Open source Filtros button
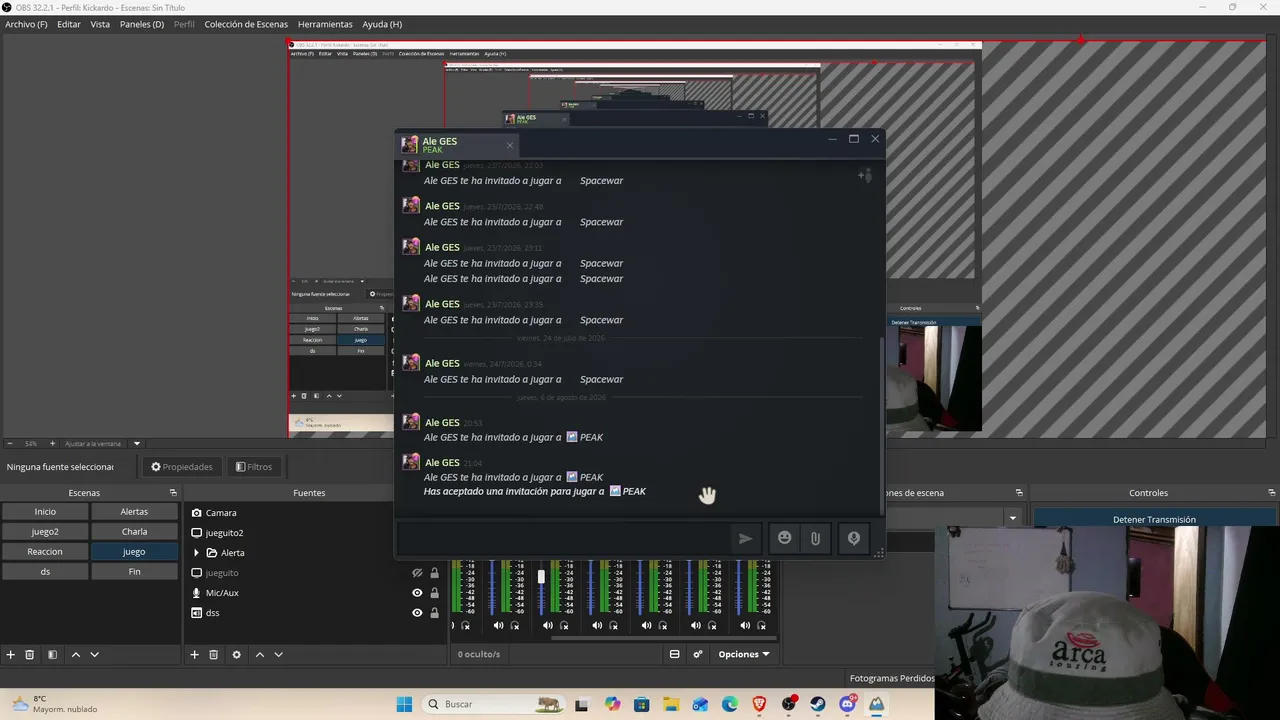 coord(254,467)
